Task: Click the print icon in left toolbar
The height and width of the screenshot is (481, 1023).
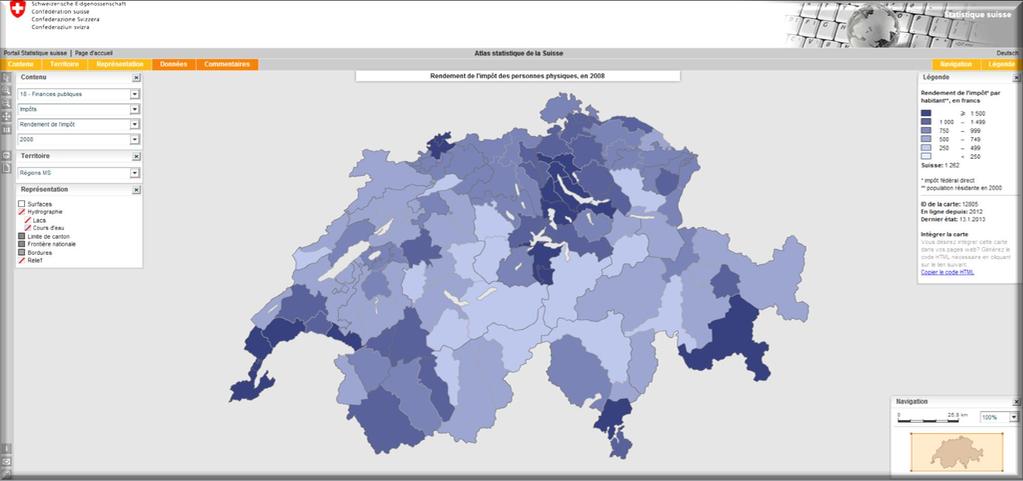Action: coord(7,156)
